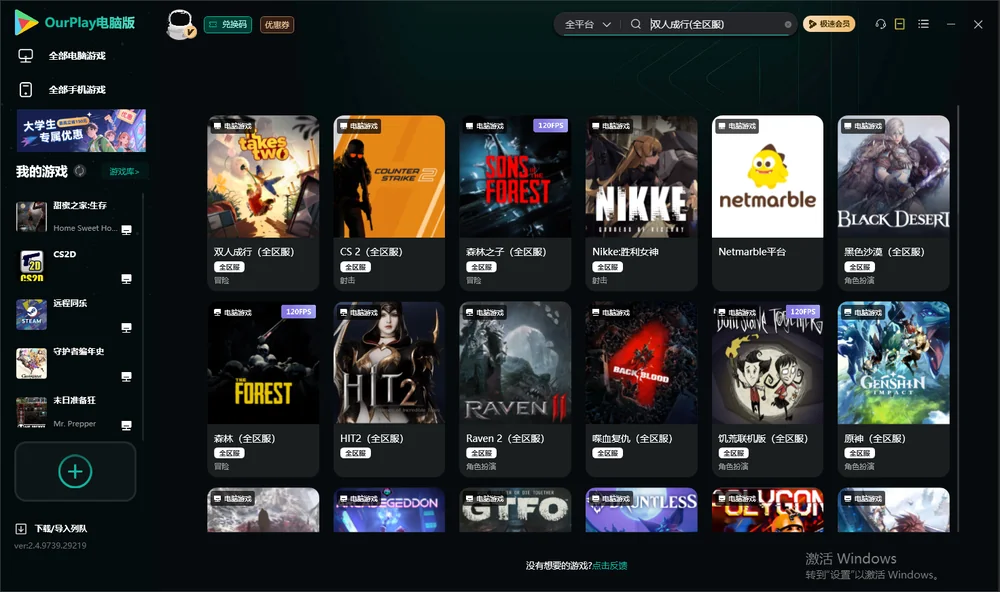
Task: Click the search magnifier icon
Action: click(635, 24)
